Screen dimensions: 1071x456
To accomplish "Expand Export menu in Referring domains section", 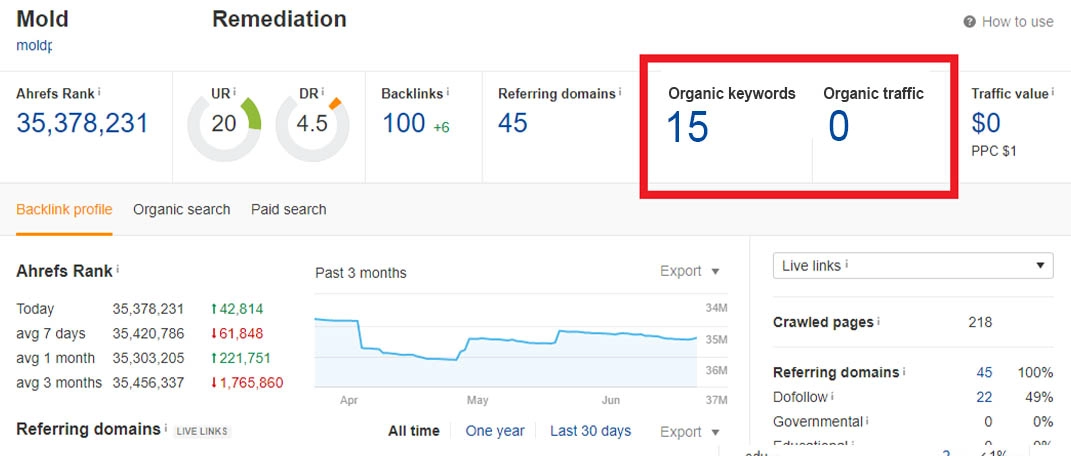I will click(x=689, y=432).
